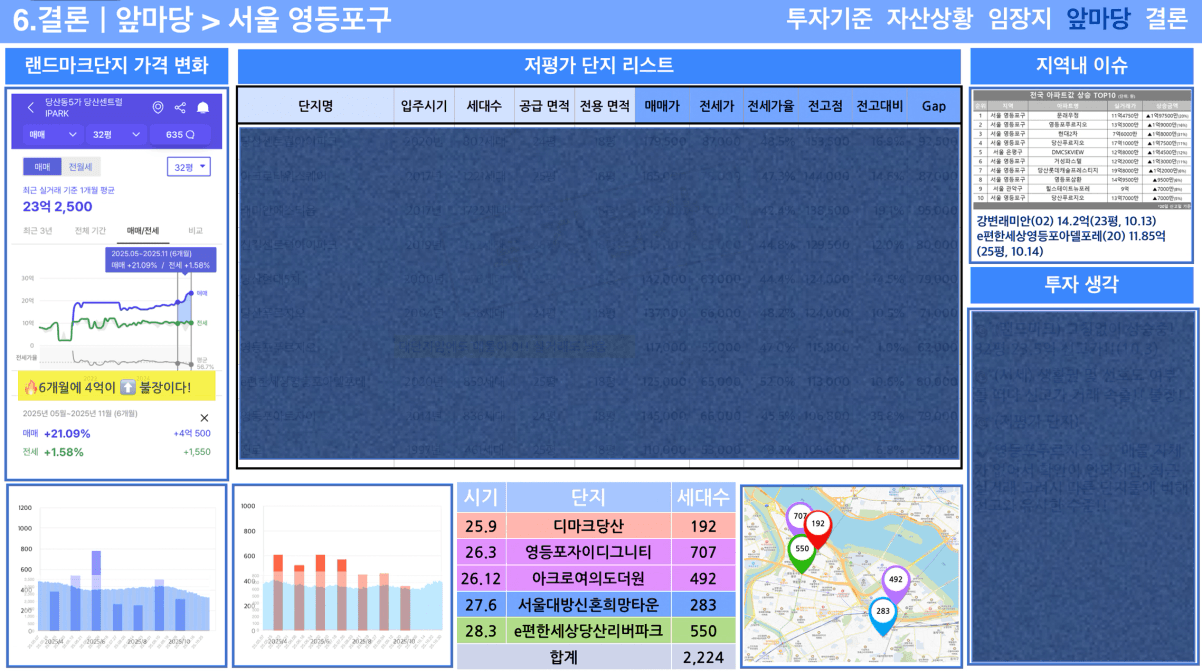Go to the 자산상황 section
Image resolution: width=1202 pixels, height=671 pixels.
[x=929, y=18]
